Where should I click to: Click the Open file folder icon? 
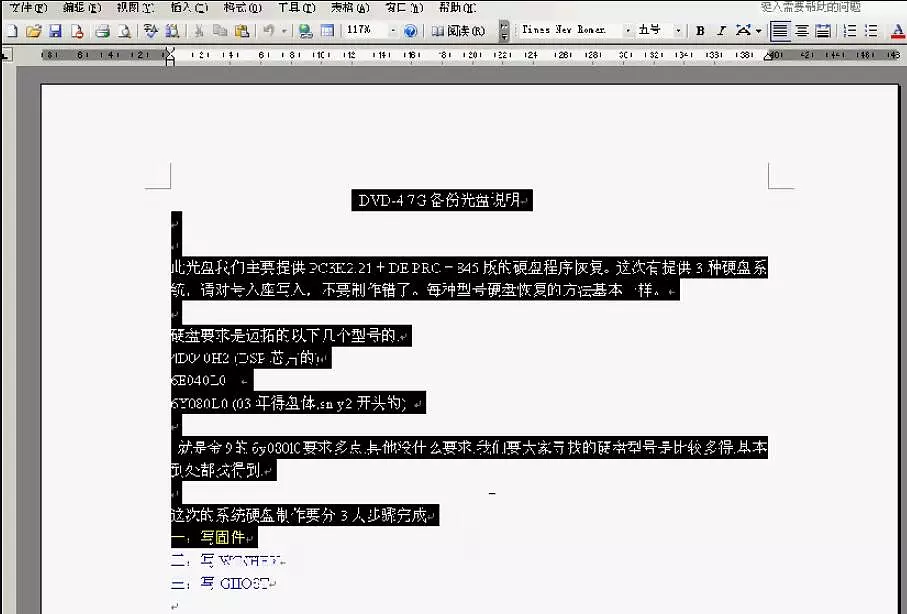point(34,31)
